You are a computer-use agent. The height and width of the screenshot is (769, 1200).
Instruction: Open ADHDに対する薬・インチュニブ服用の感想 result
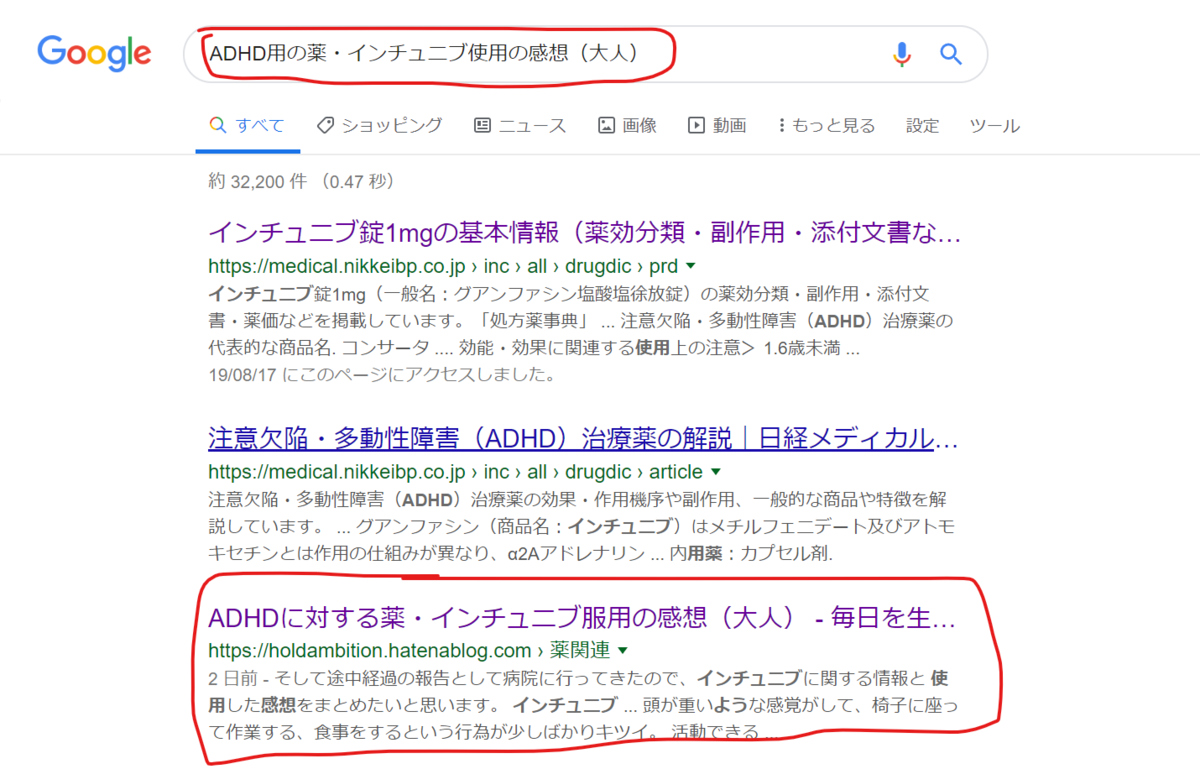(x=582, y=619)
